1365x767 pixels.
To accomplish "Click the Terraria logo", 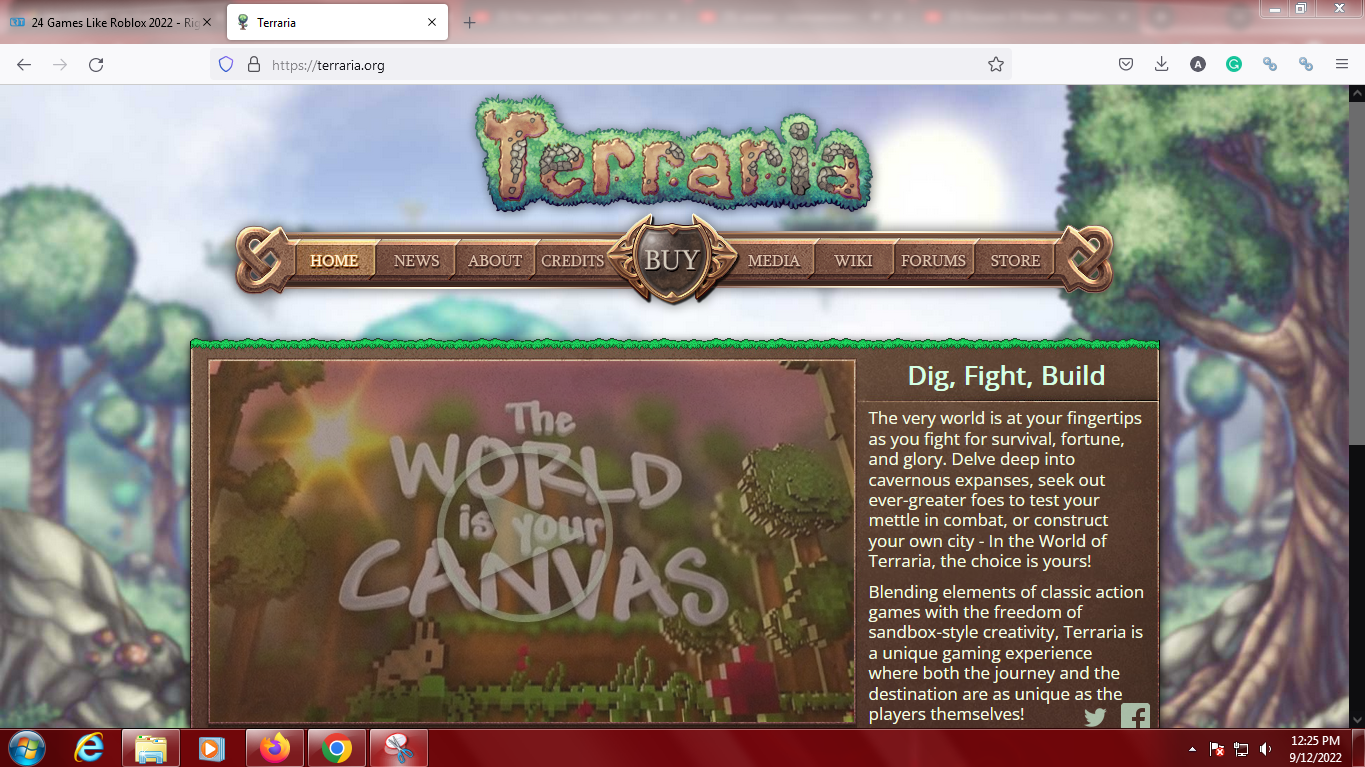I will (x=673, y=152).
